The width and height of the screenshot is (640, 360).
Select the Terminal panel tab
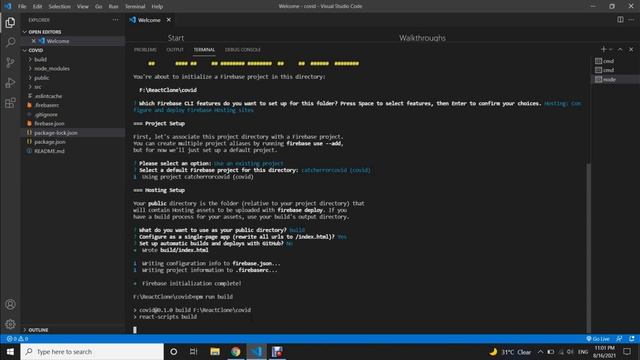pyautogui.click(x=204, y=50)
